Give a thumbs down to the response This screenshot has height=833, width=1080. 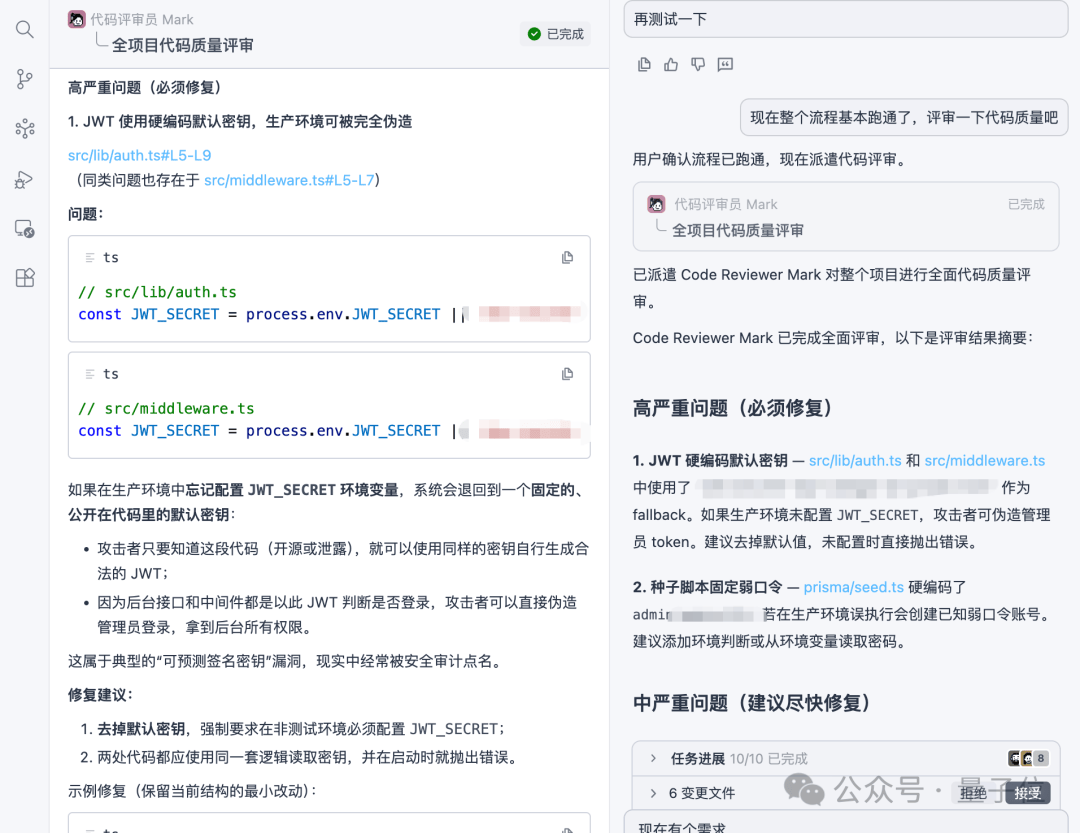[x=697, y=64]
